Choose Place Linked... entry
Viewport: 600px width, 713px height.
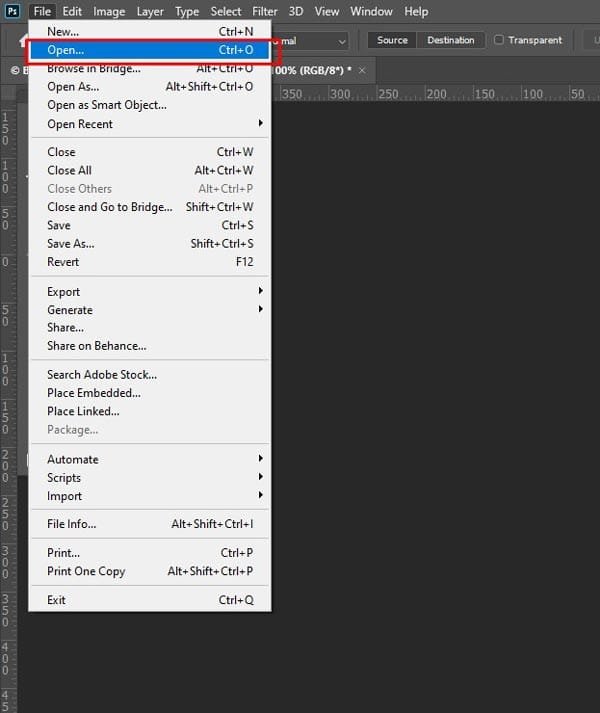(150, 412)
